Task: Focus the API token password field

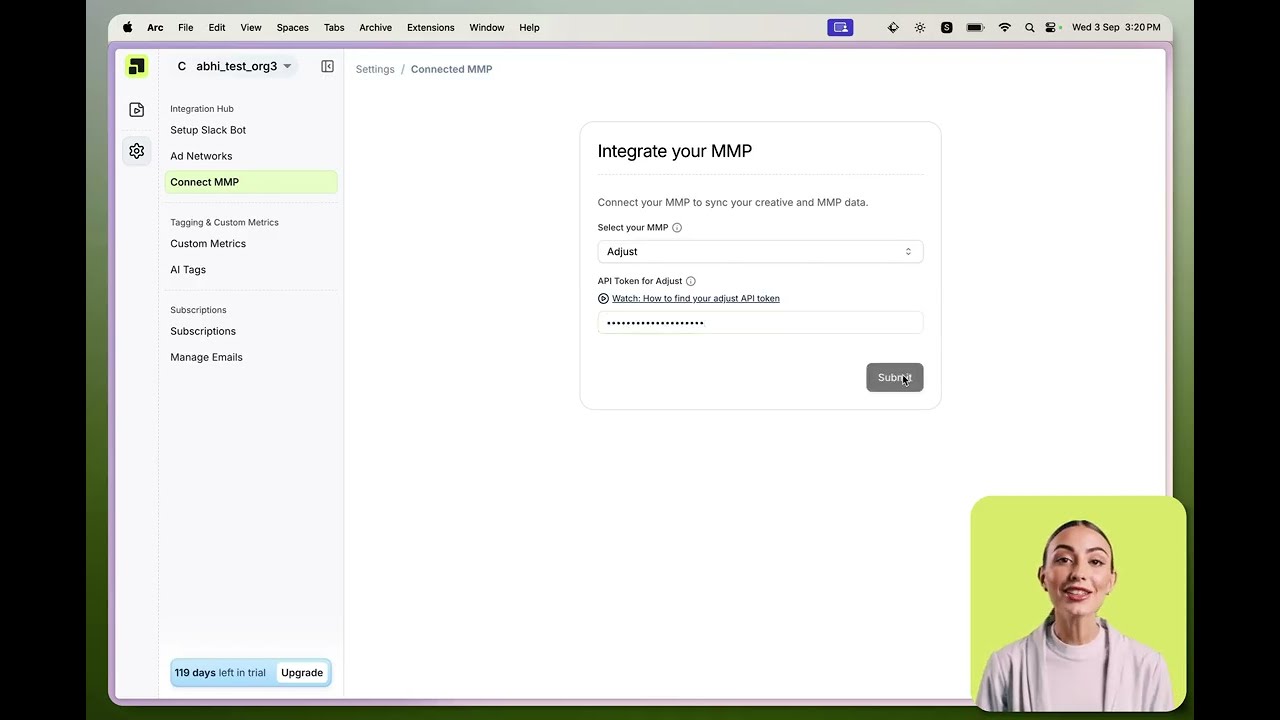Action: [760, 322]
